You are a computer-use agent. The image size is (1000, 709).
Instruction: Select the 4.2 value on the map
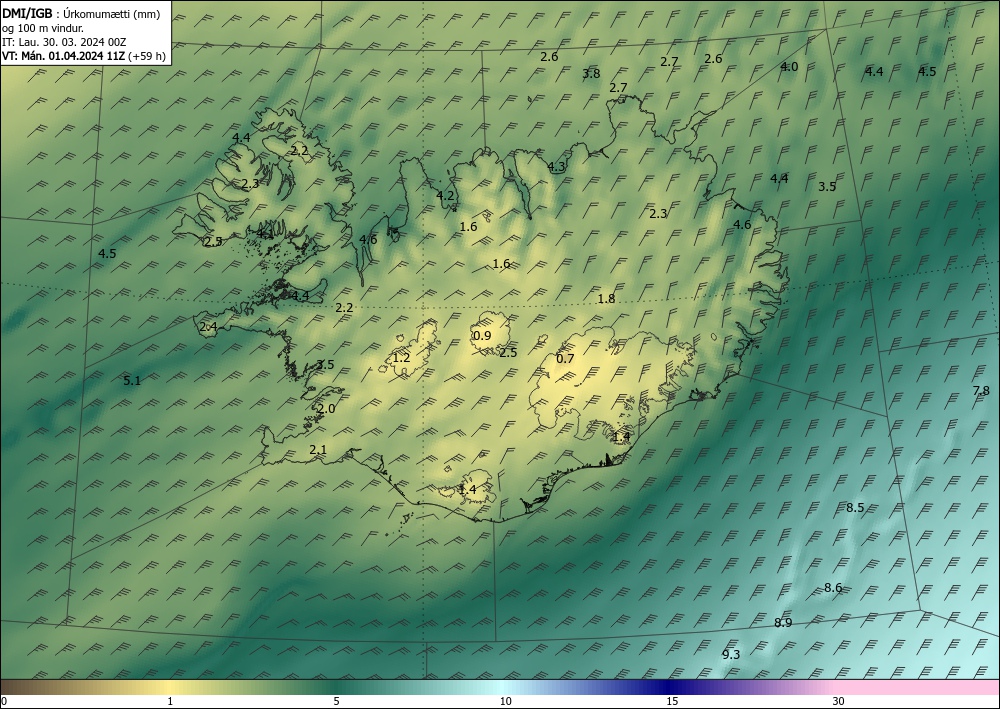tap(445, 196)
